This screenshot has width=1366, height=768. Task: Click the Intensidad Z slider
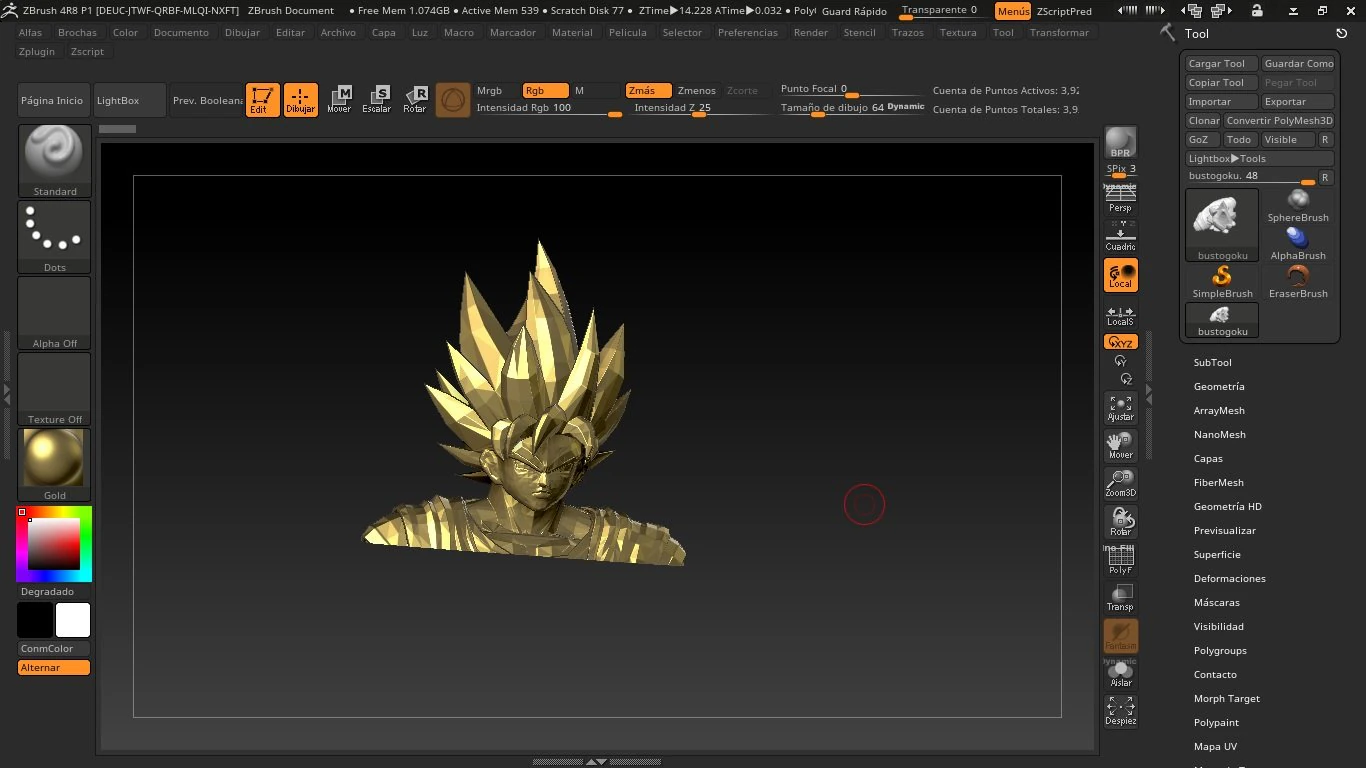[700, 108]
